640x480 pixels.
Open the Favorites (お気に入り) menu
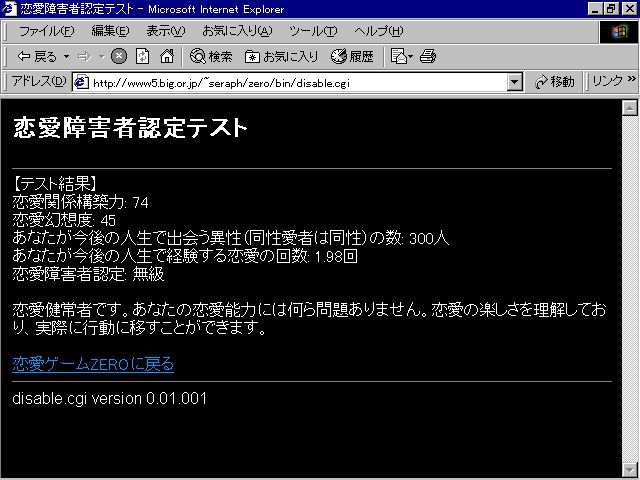click(237, 31)
